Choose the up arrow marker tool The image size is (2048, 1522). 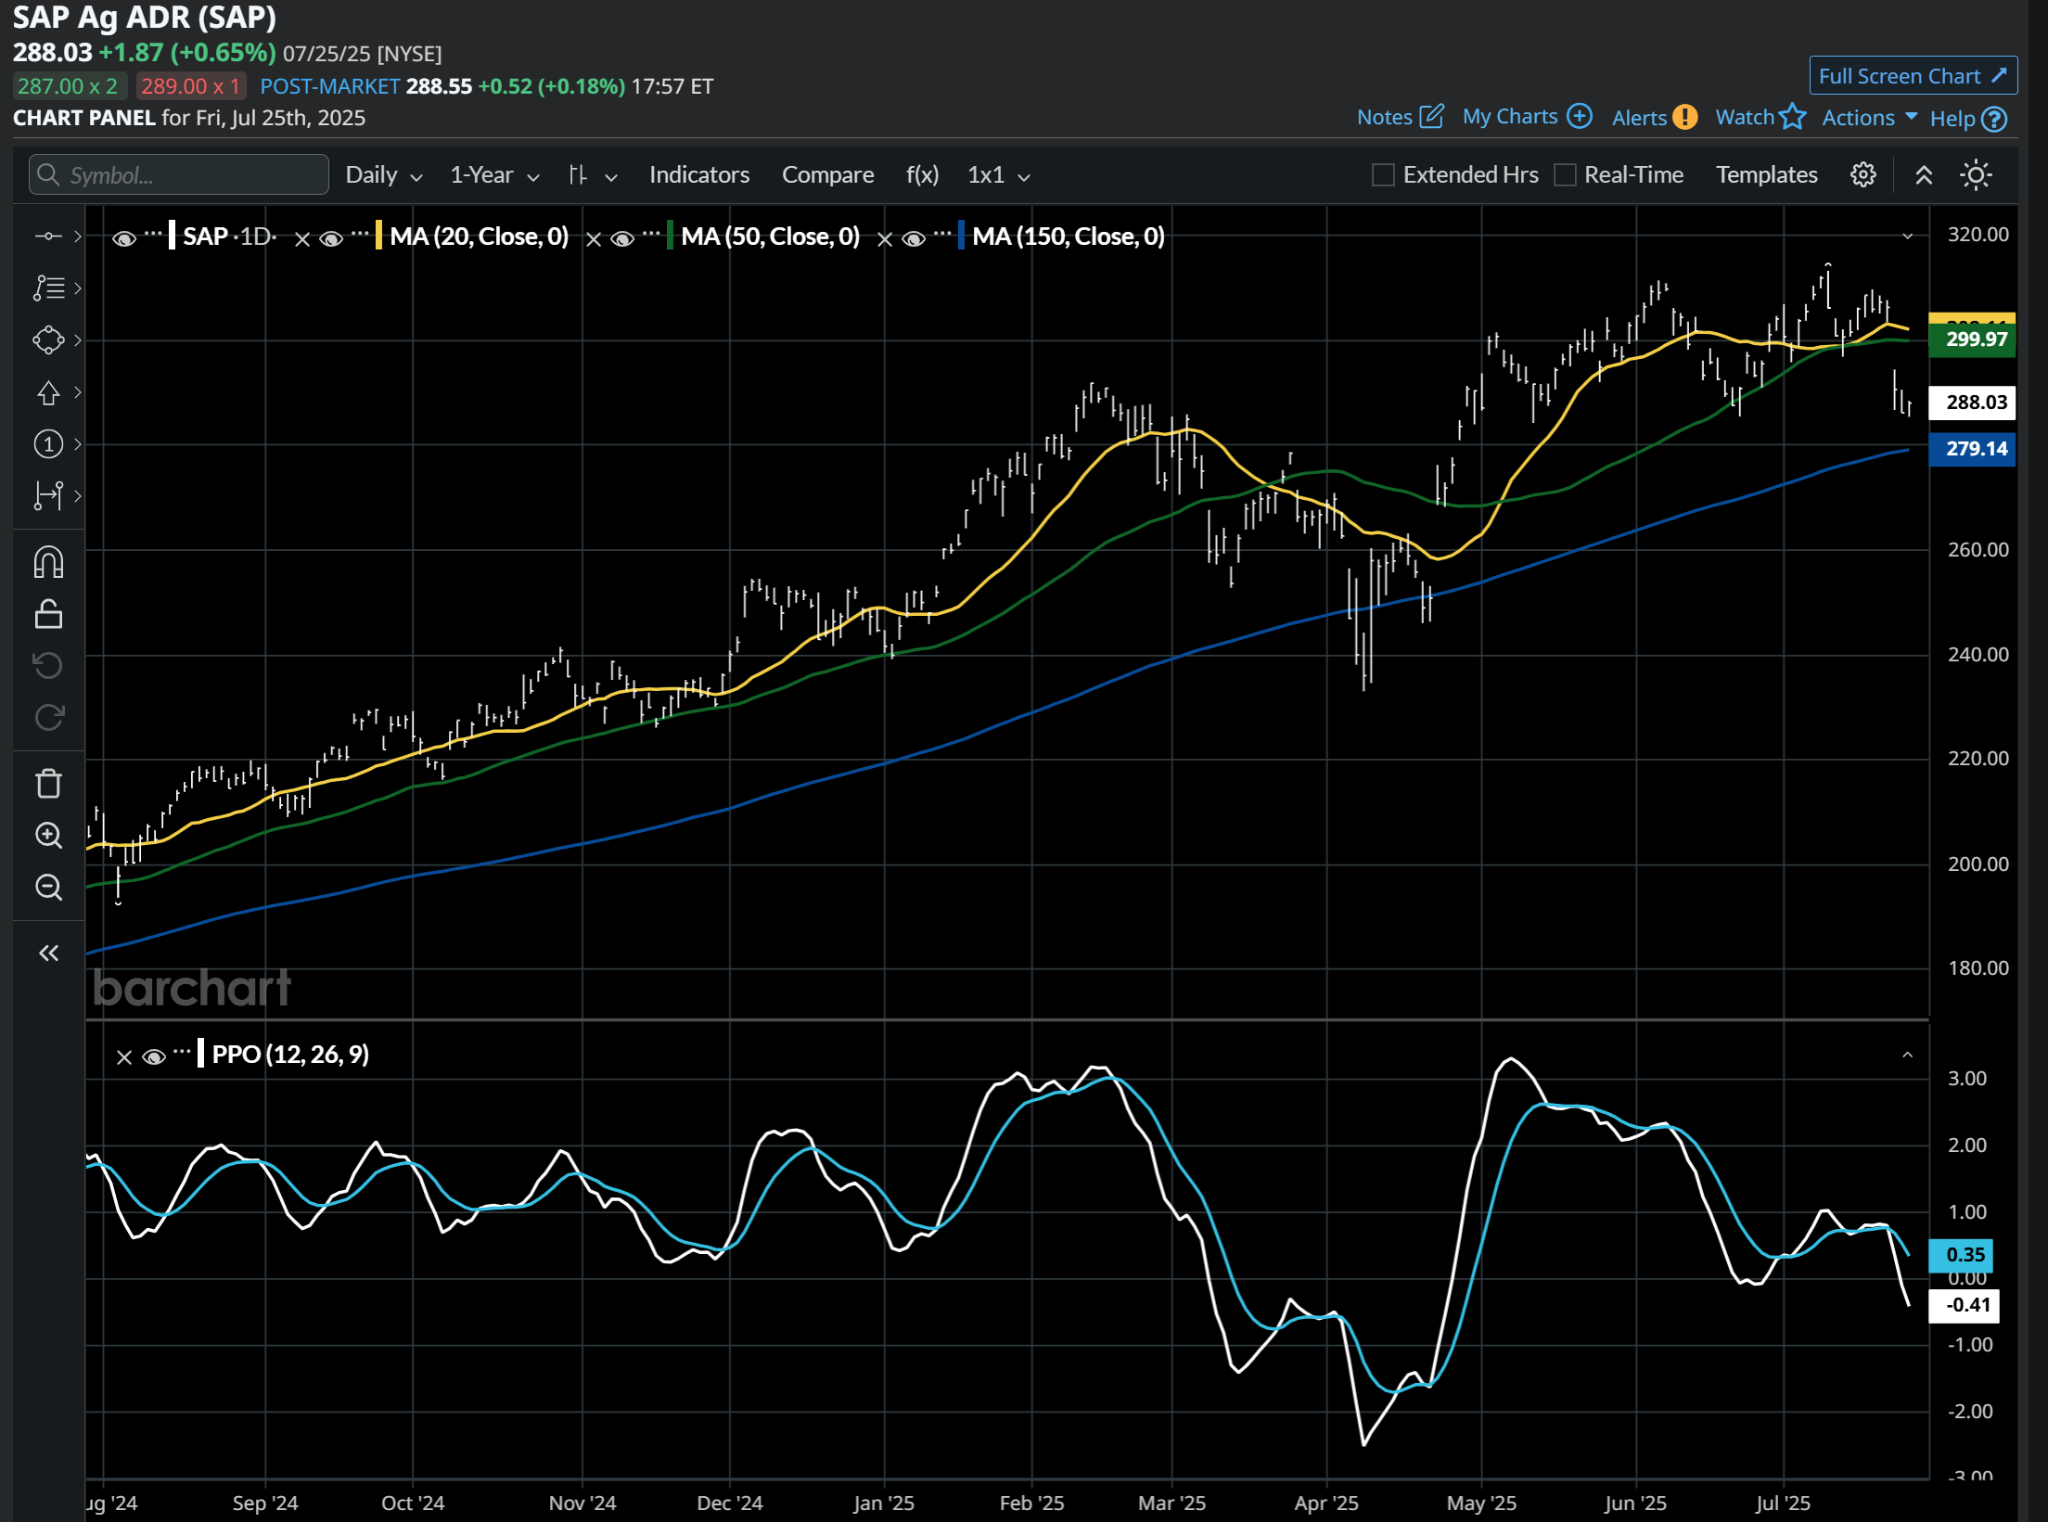(x=48, y=392)
